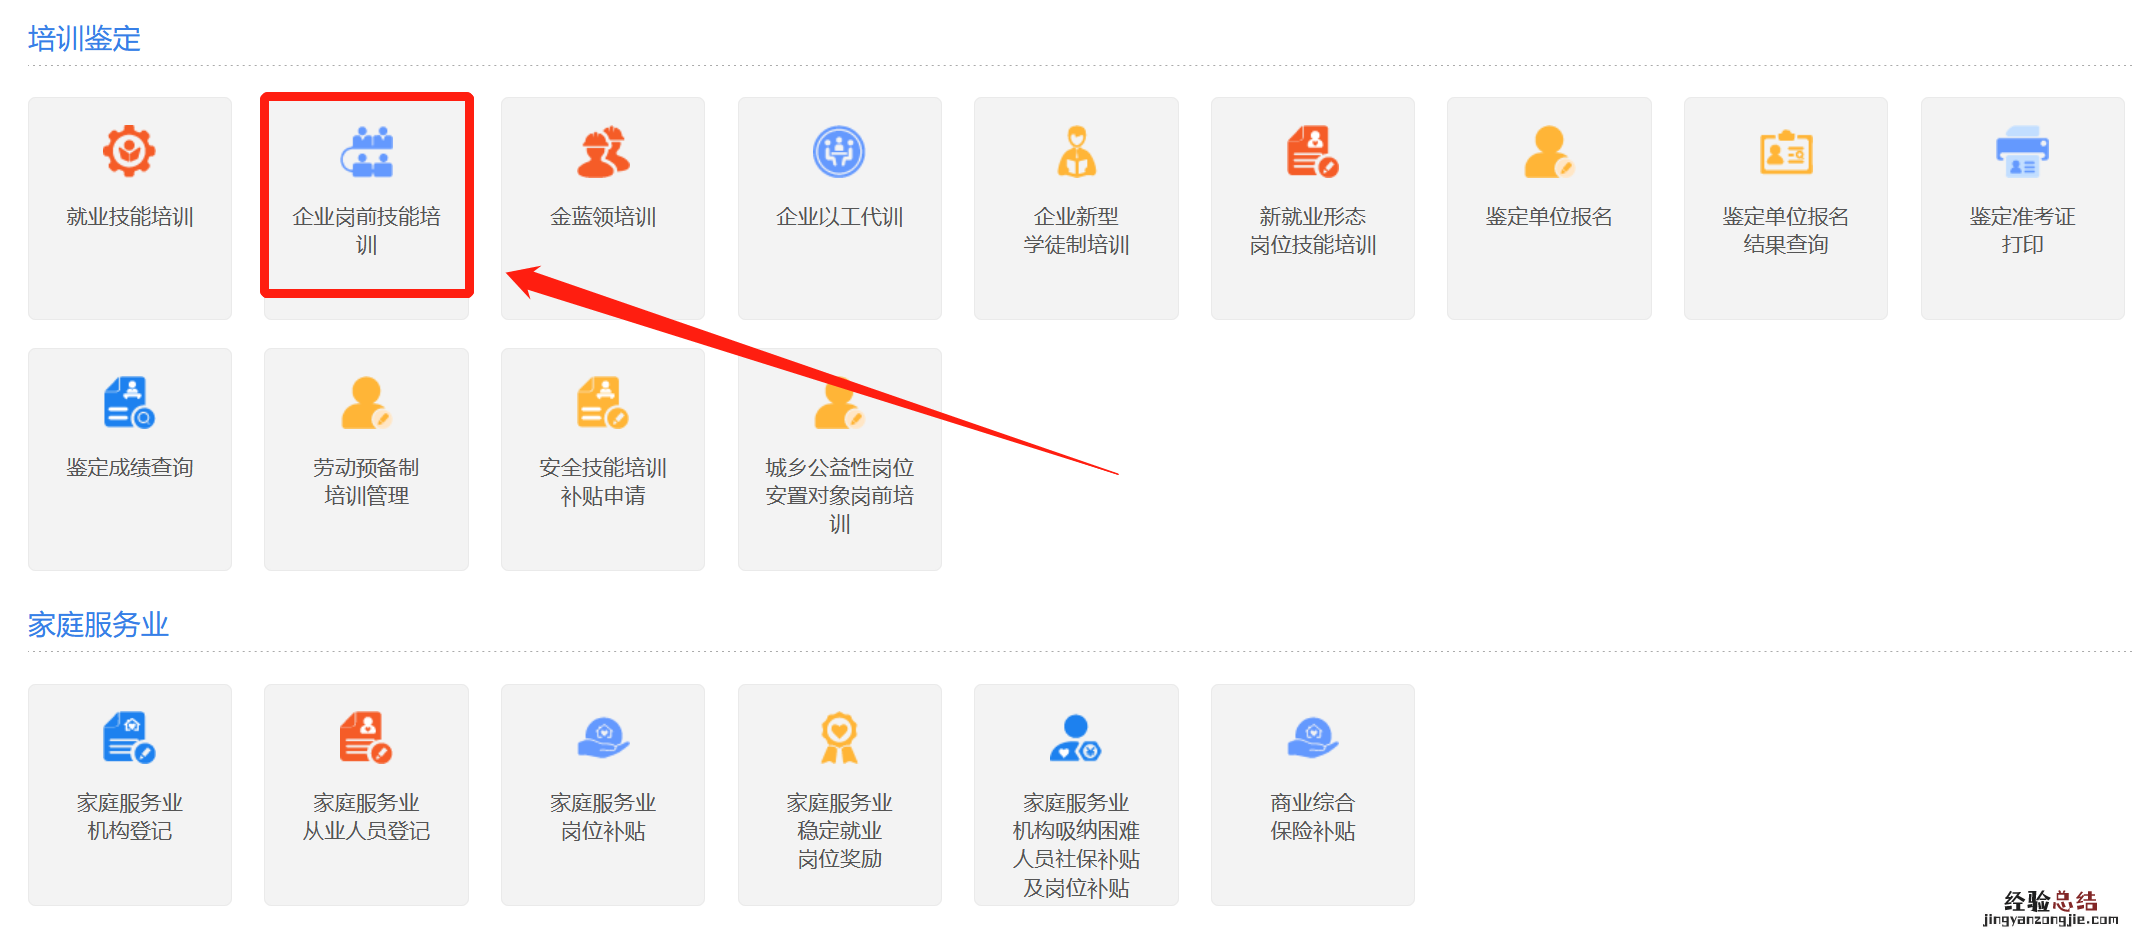Click the 家庭服务业稳定就业岗位奖励 medal icon
The width and height of the screenshot is (2133, 938).
click(839, 738)
